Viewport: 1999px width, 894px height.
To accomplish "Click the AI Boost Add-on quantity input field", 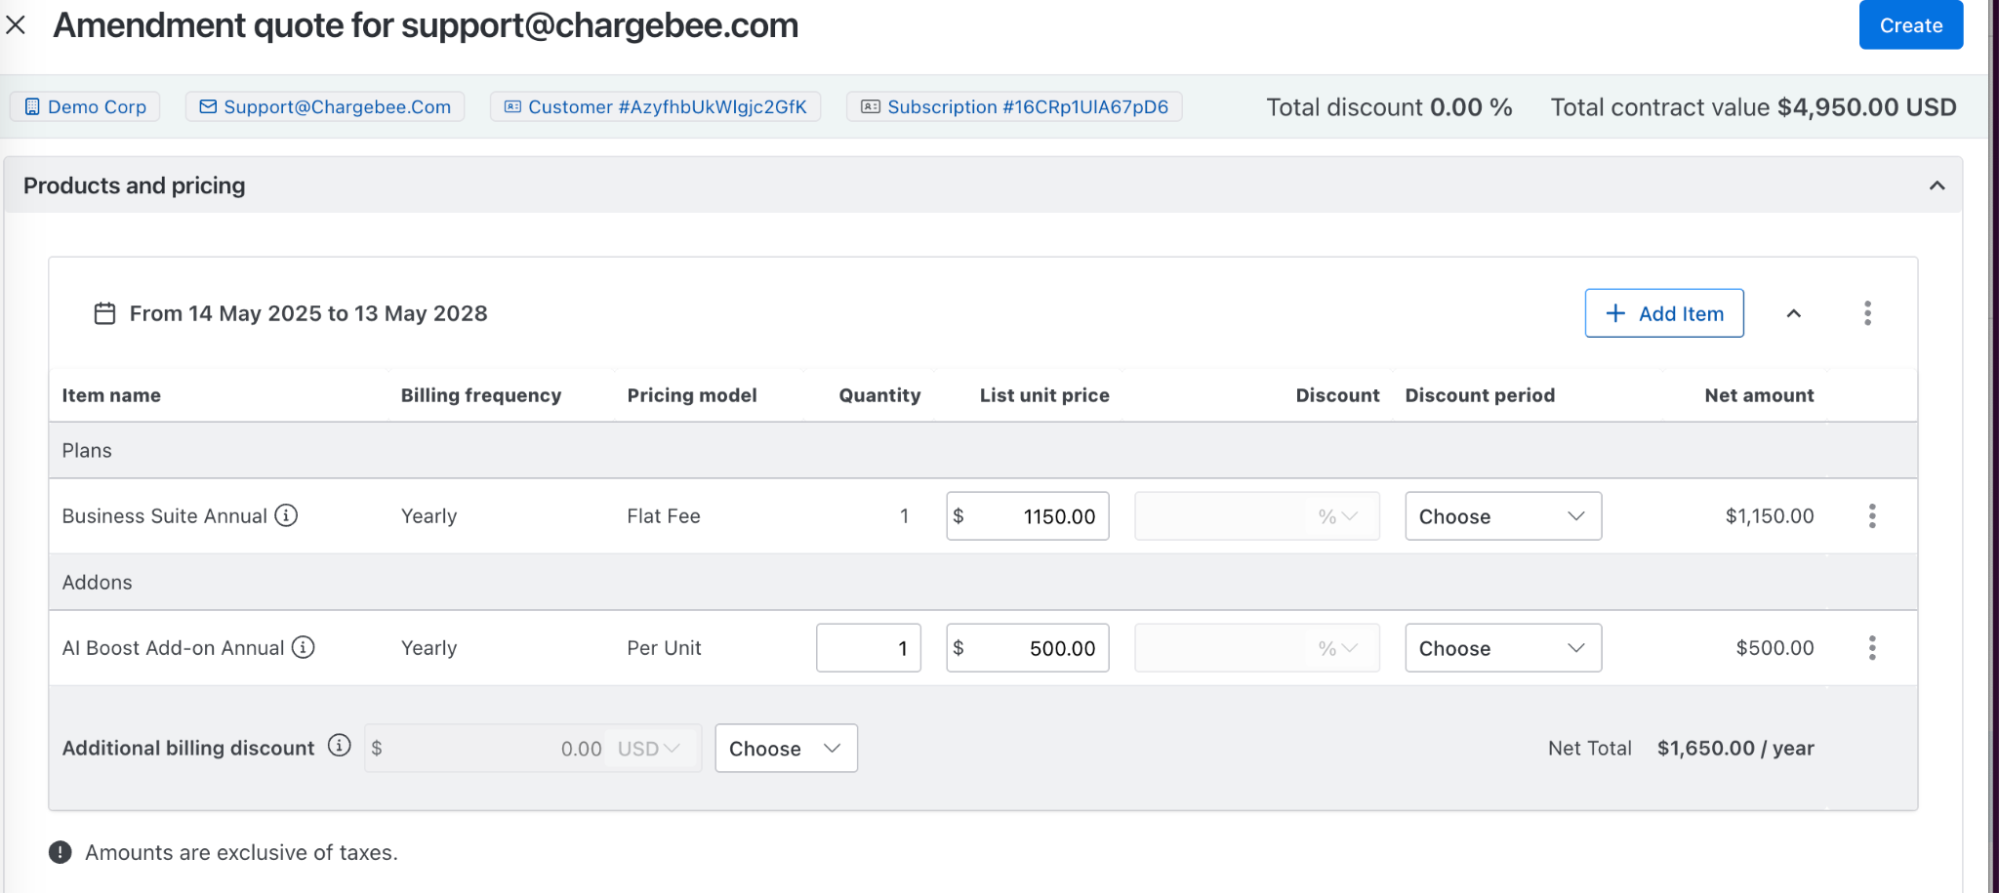I will [868, 648].
